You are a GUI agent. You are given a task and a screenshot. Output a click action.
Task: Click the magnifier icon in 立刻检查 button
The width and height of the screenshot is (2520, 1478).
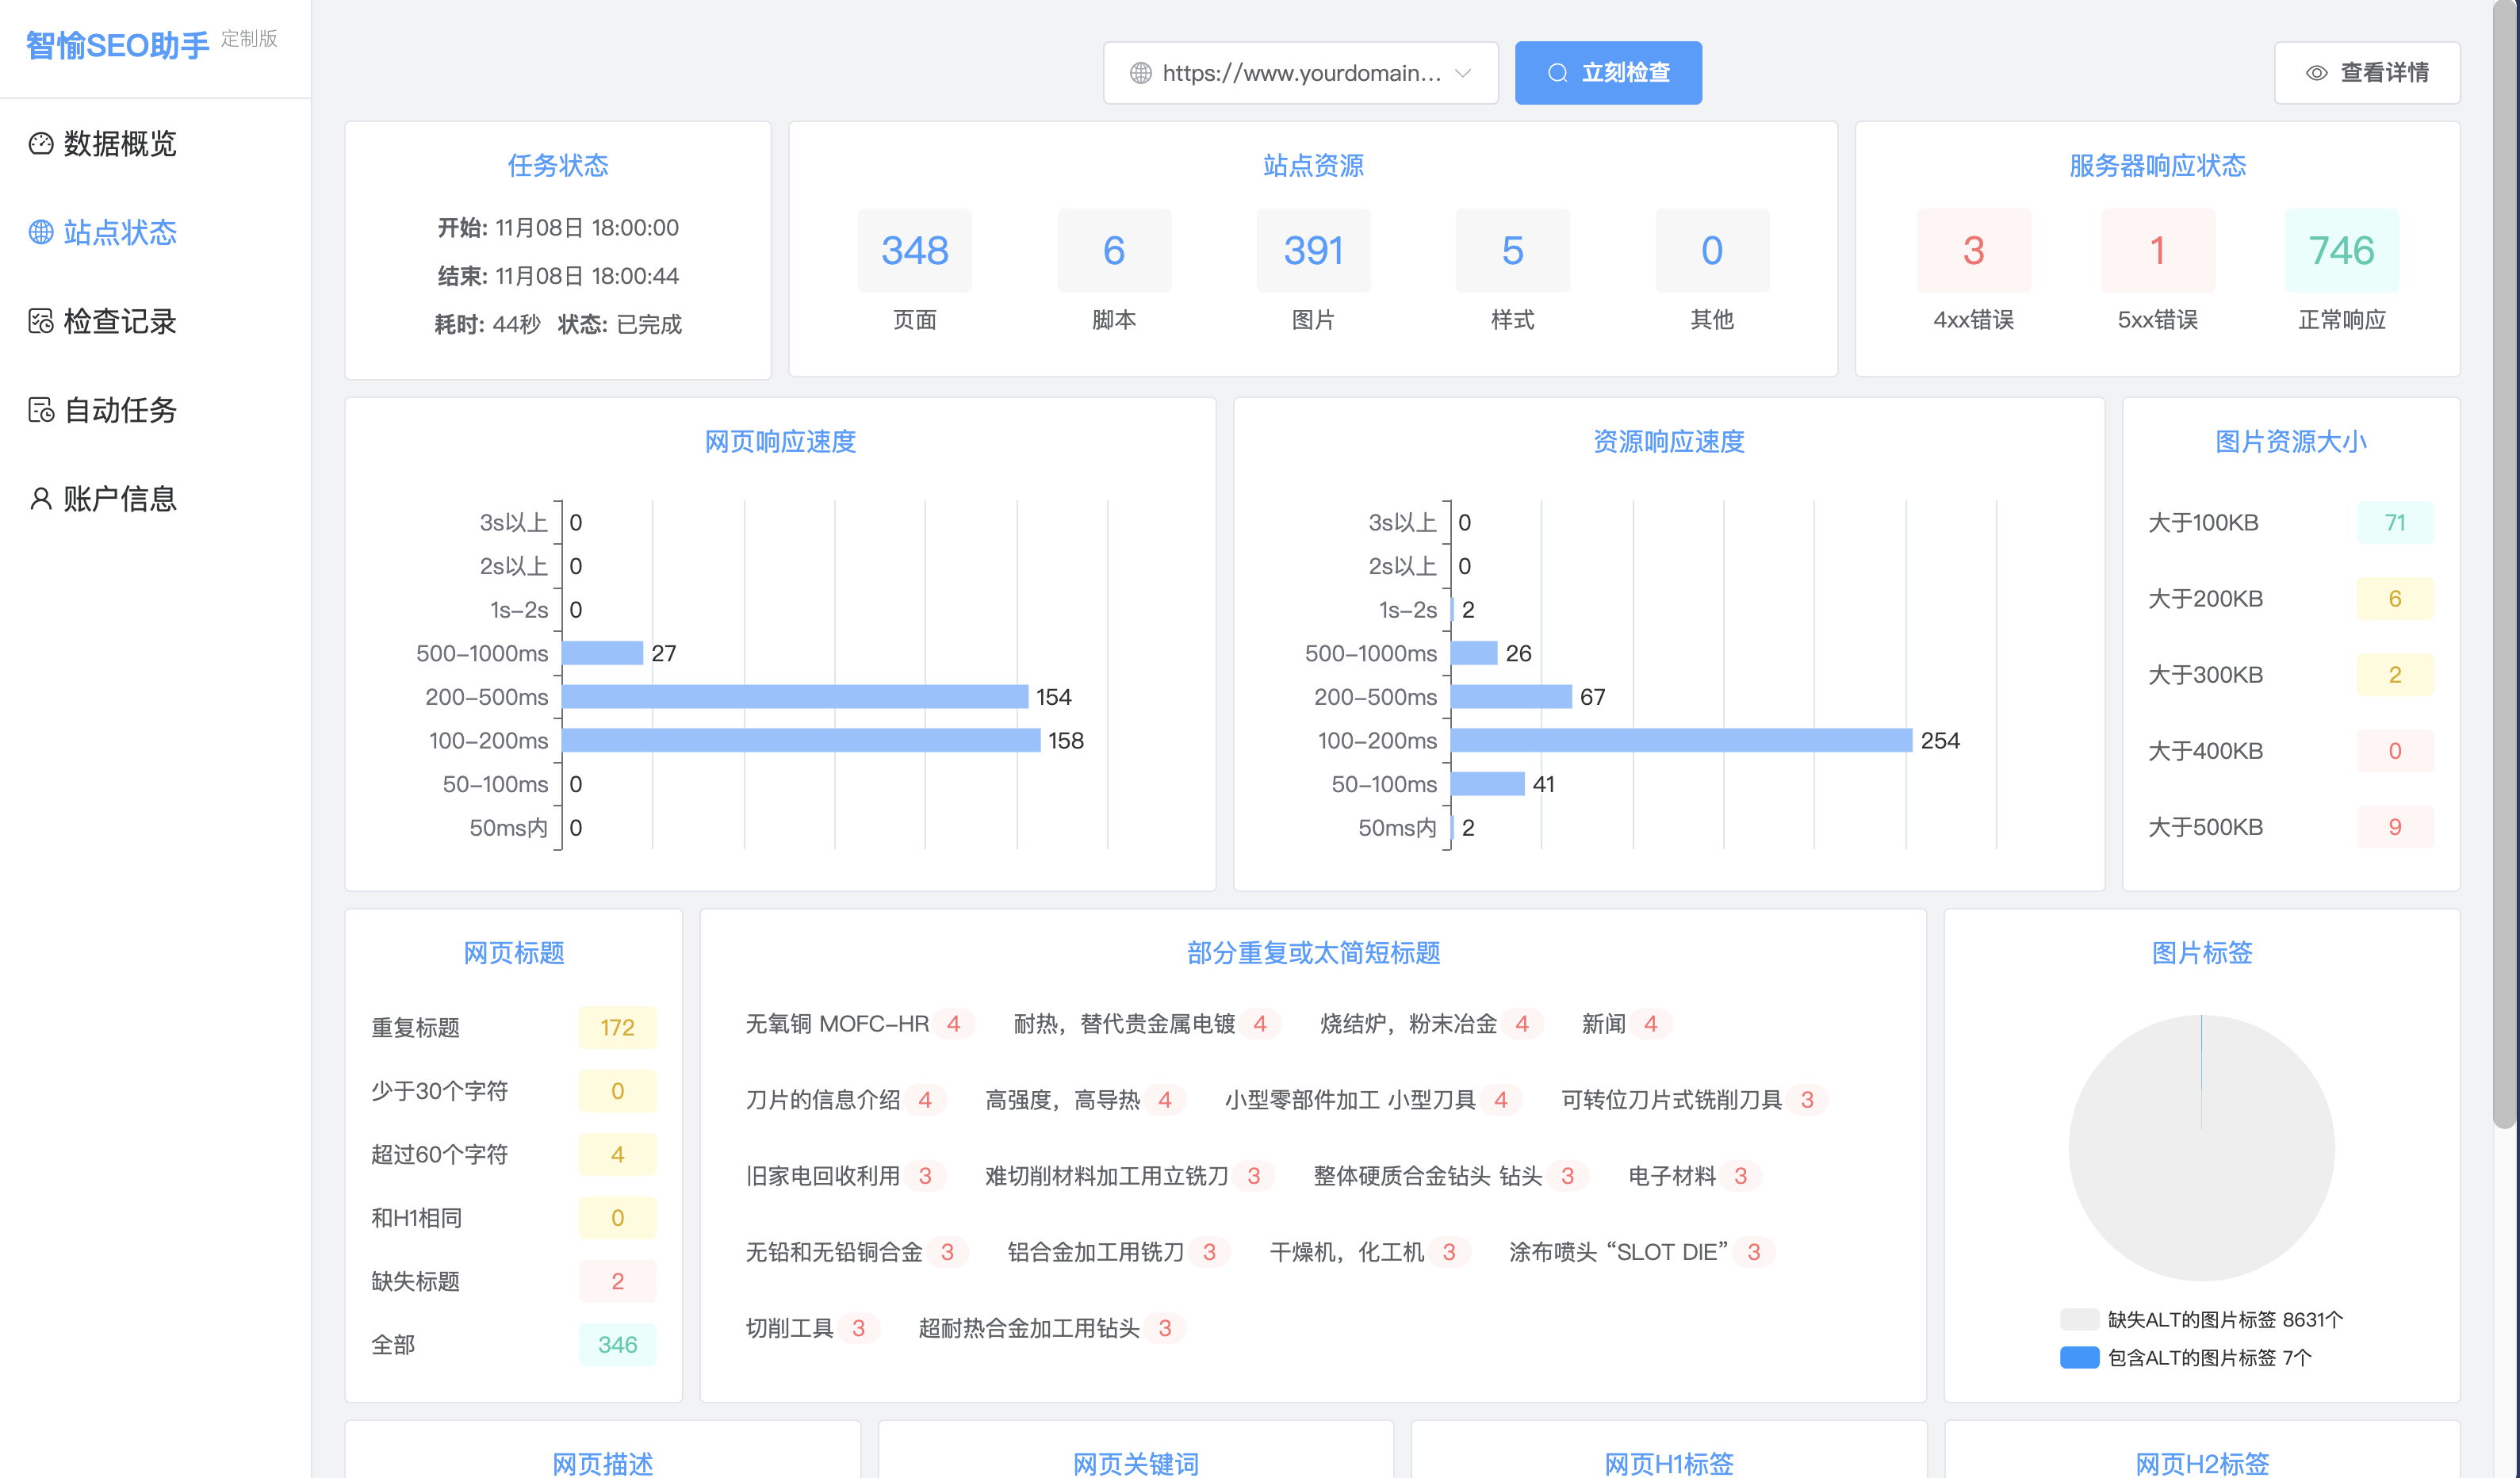click(1556, 72)
